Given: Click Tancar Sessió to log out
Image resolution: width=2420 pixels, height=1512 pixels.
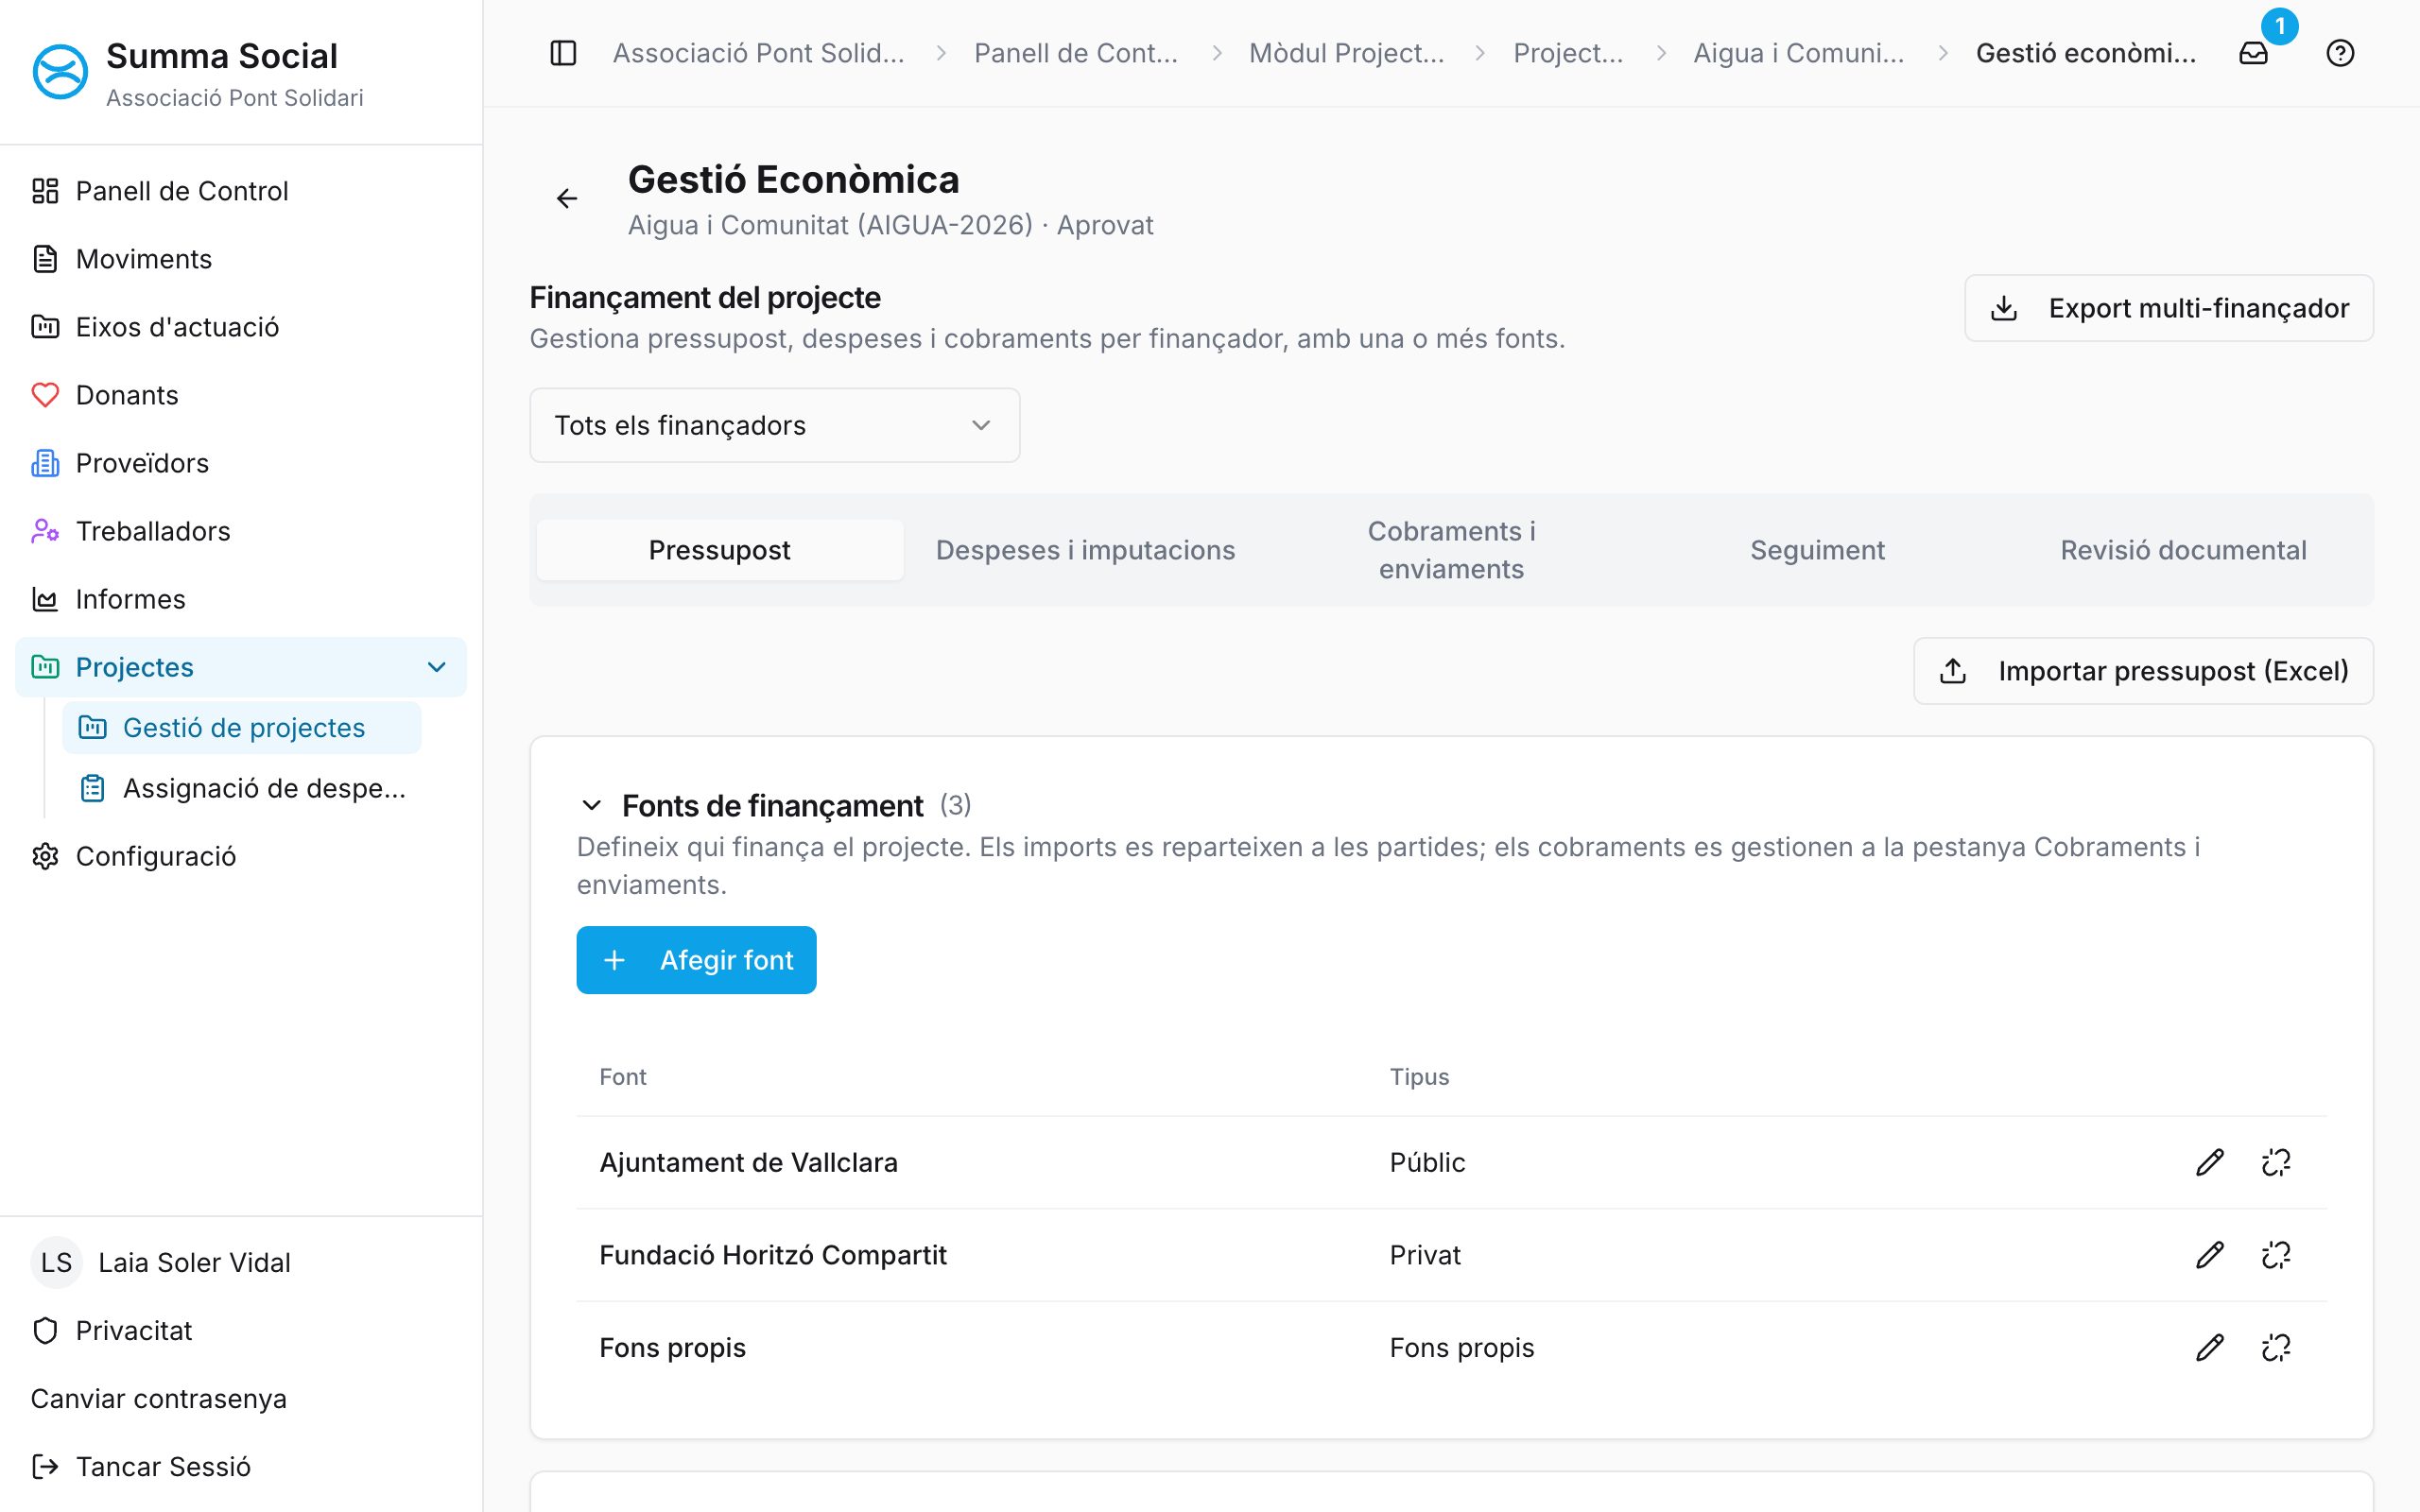Looking at the screenshot, I should pyautogui.click(x=241, y=1466).
